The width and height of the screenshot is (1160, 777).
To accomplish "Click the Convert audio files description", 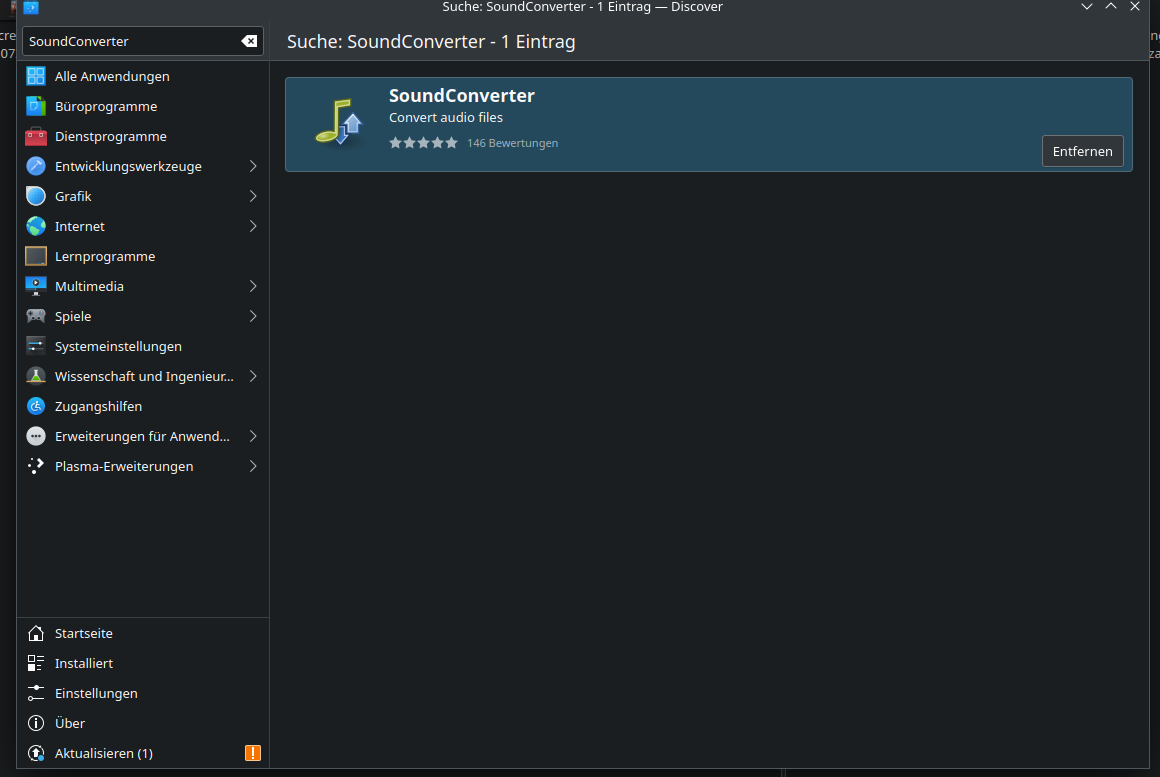I will 446,118.
